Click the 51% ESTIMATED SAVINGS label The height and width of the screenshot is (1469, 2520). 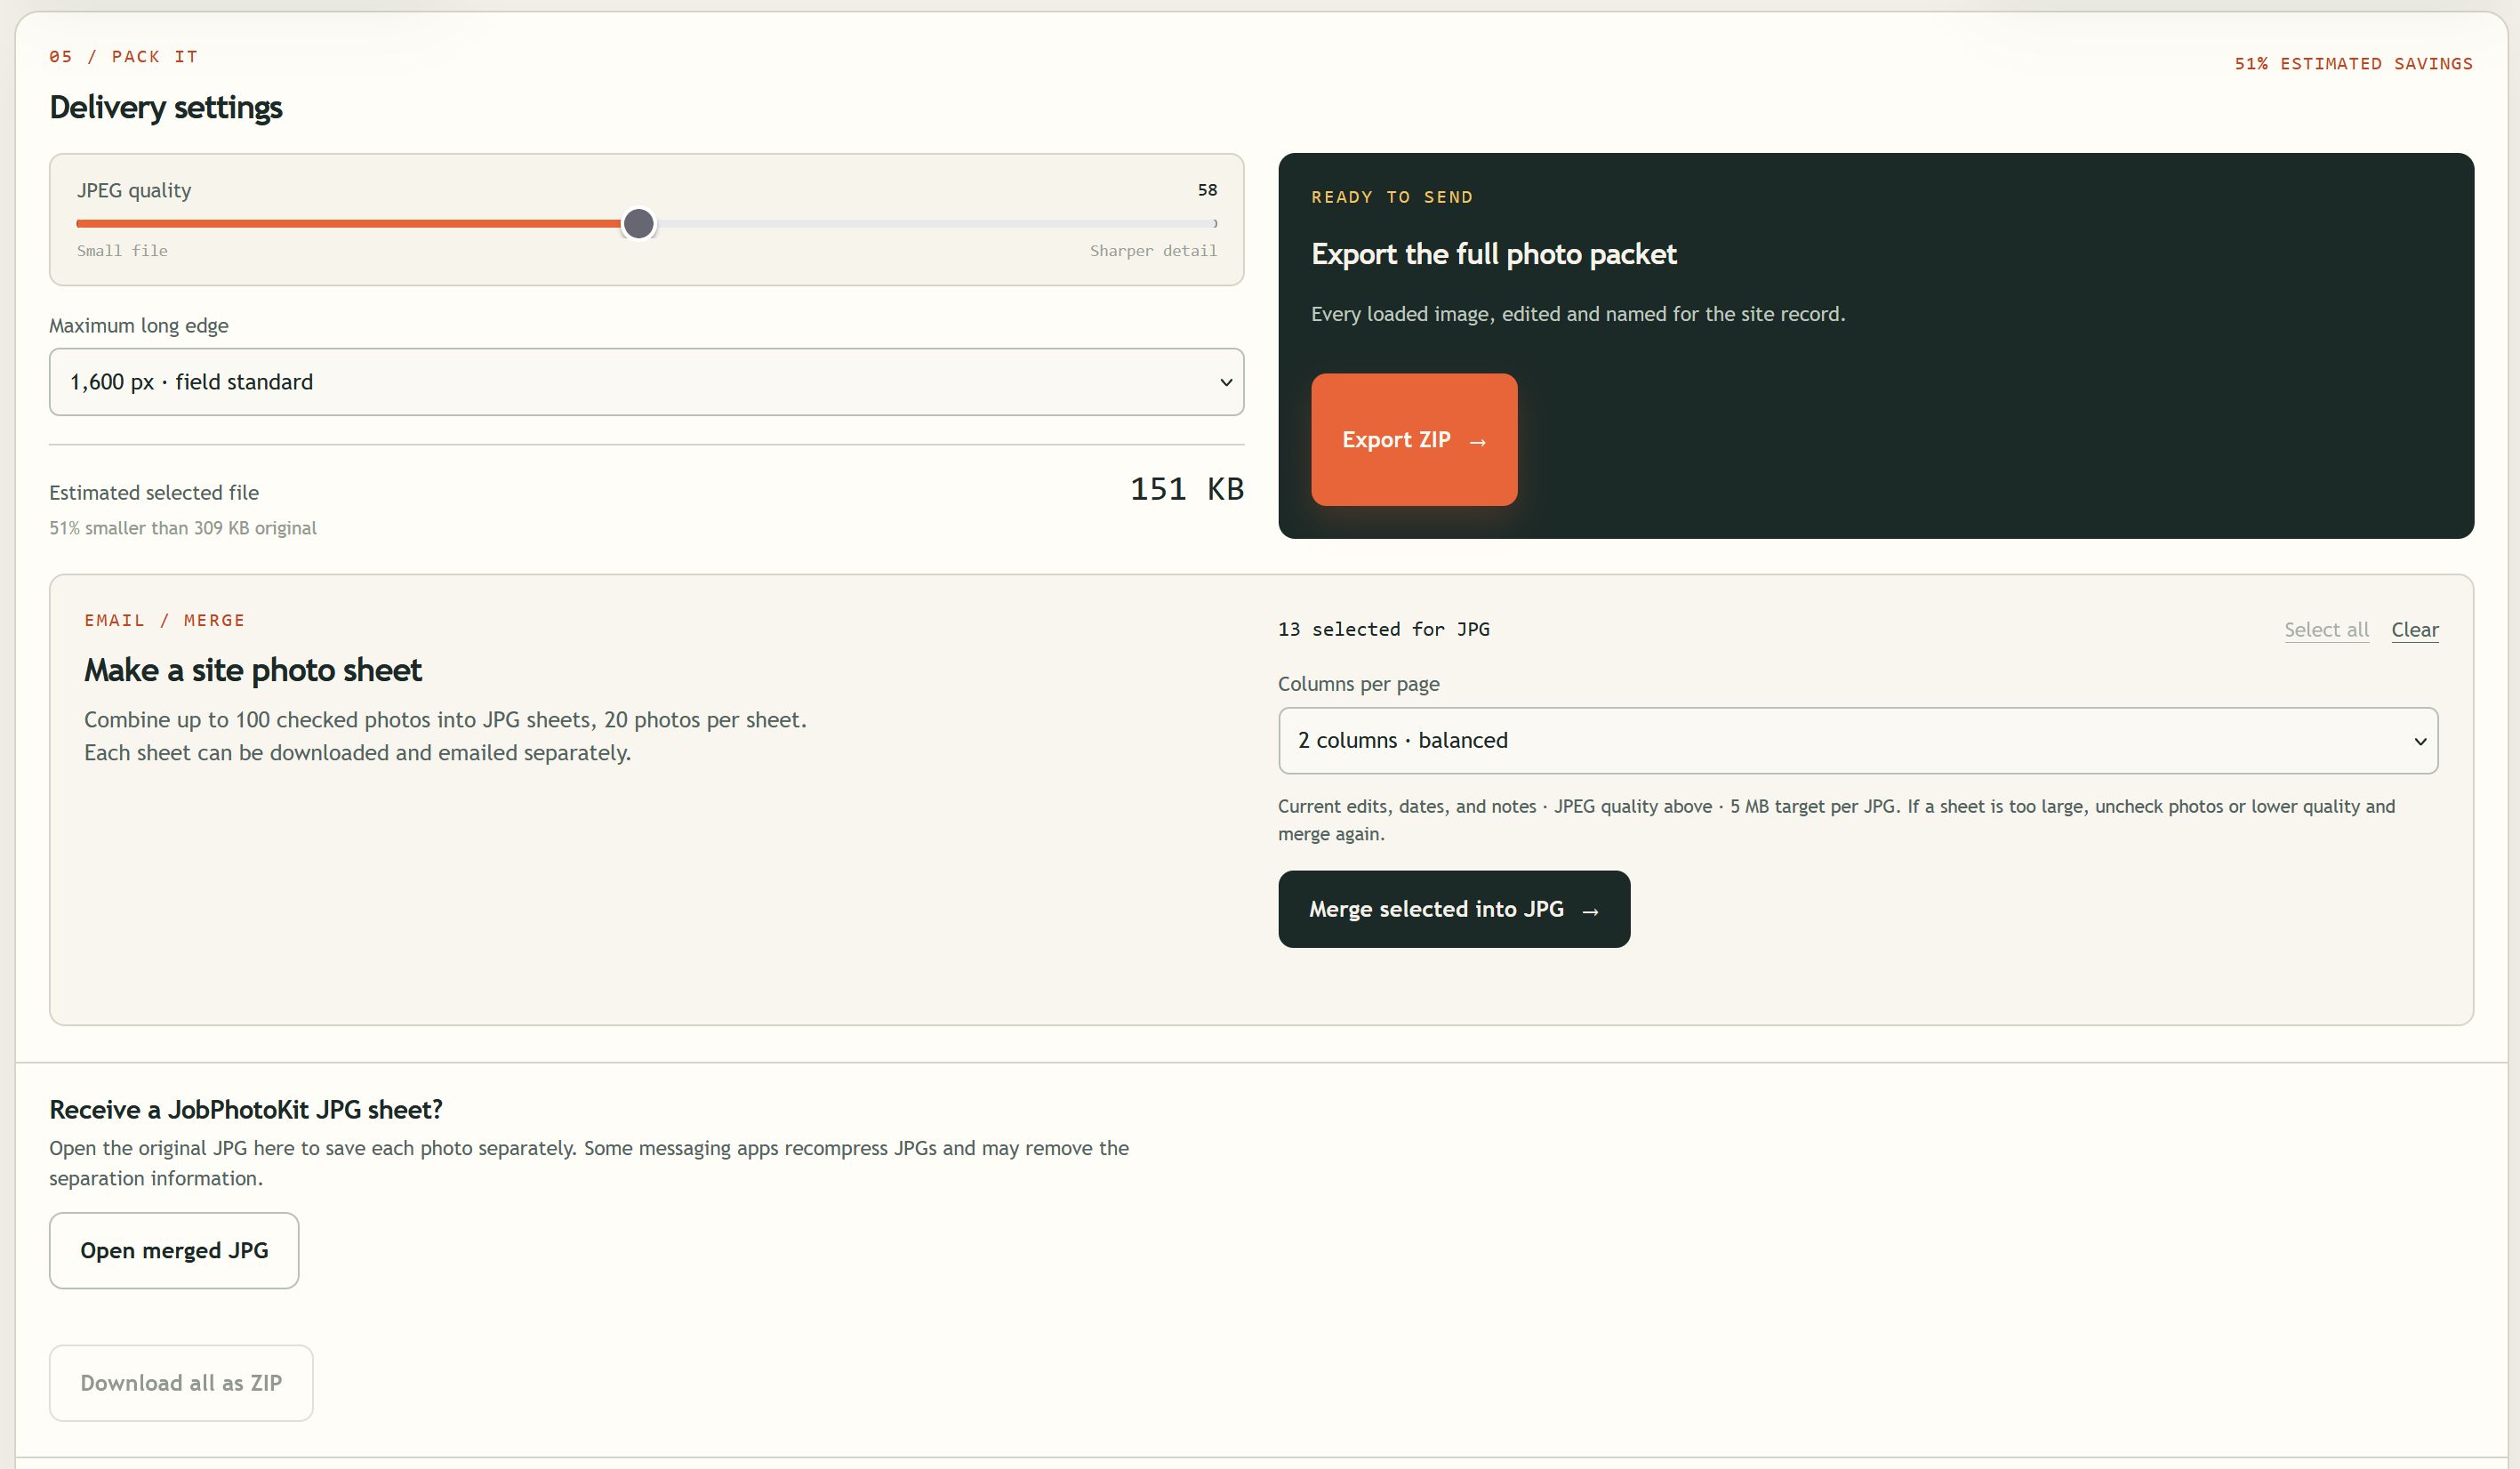pos(2353,64)
